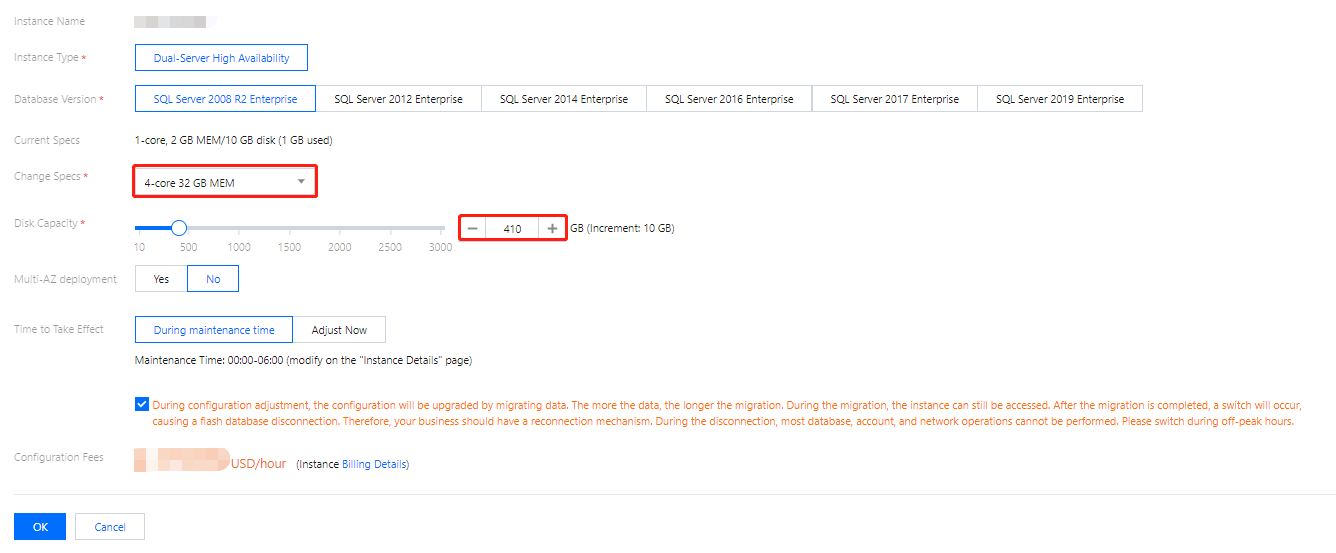
Task: Choose SQL Server 2012 Enterprise version
Action: pos(398,99)
